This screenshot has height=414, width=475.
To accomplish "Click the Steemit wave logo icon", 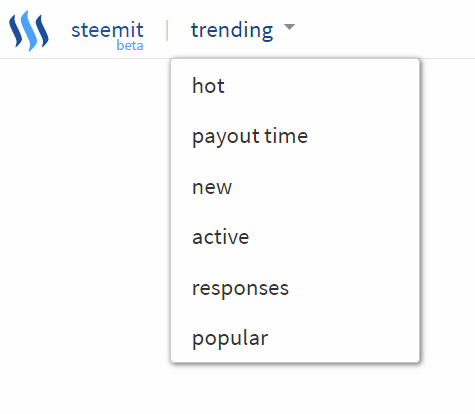I will click(x=29, y=31).
